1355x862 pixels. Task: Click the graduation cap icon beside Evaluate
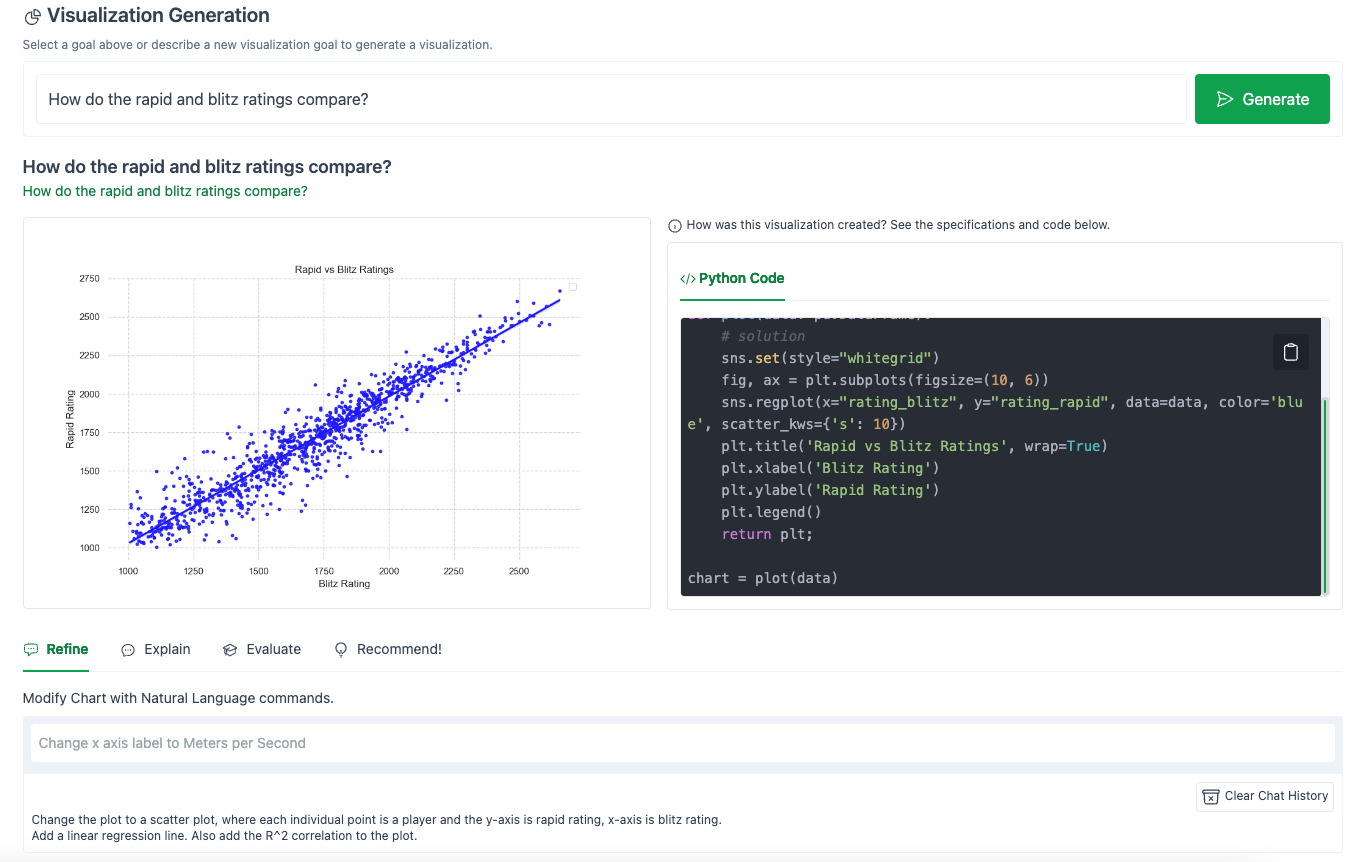click(x=230, y=650)
